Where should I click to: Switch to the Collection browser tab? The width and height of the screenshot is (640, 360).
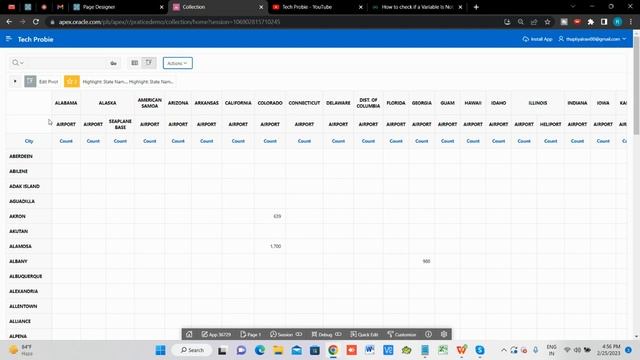218,7
